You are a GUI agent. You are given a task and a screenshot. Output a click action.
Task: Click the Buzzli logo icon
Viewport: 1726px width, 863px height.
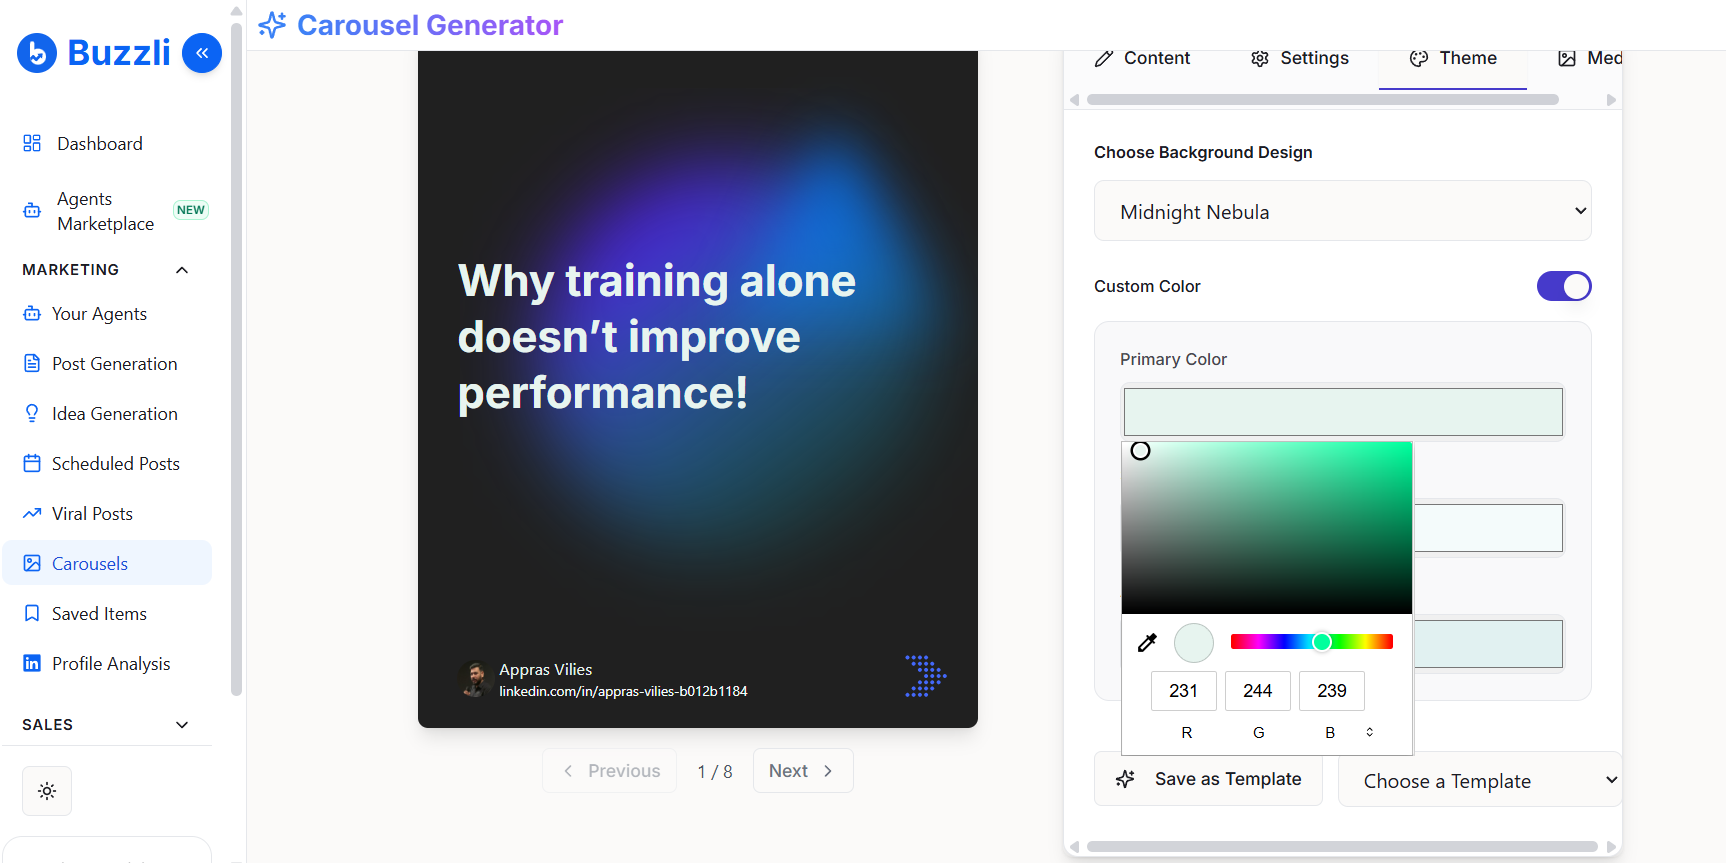[x=37, y=53]
